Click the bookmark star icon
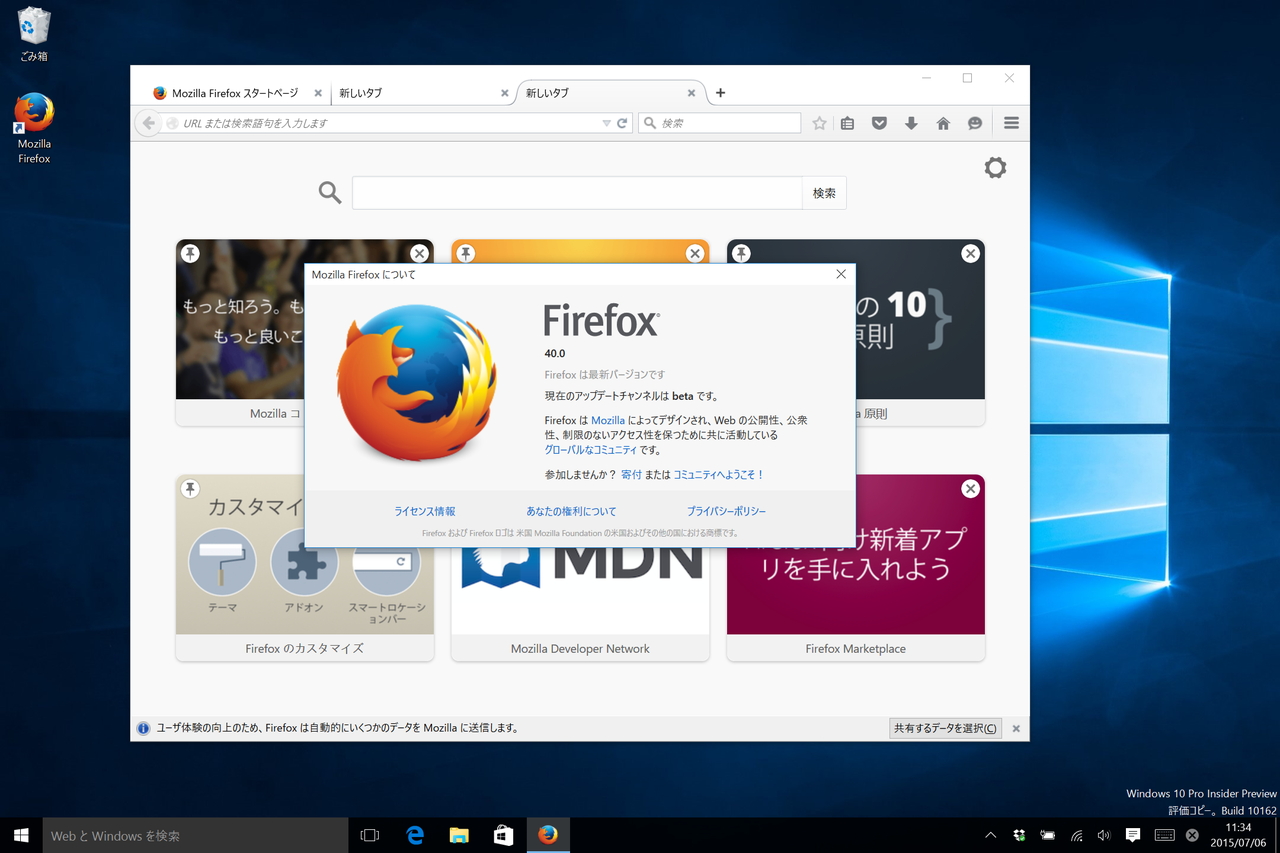The image size is (1280, 853). pyautogui.click(x=819, y=122)
